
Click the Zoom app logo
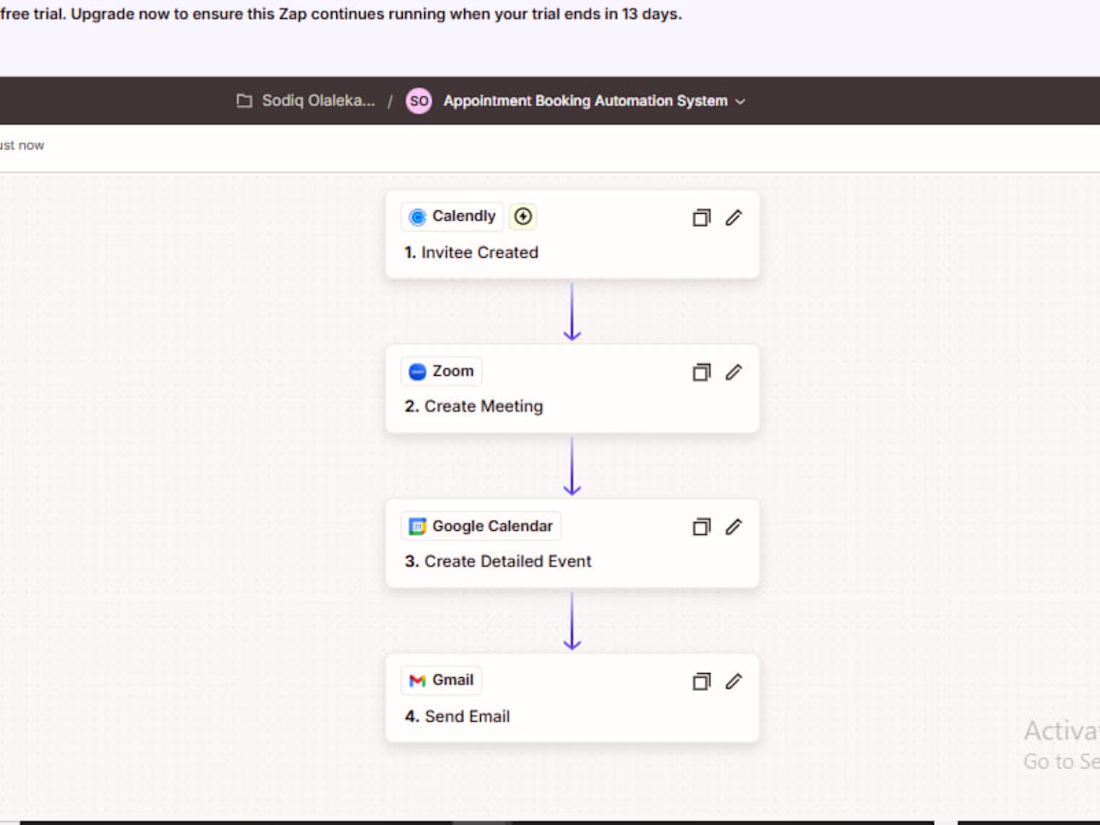point(417,371)
